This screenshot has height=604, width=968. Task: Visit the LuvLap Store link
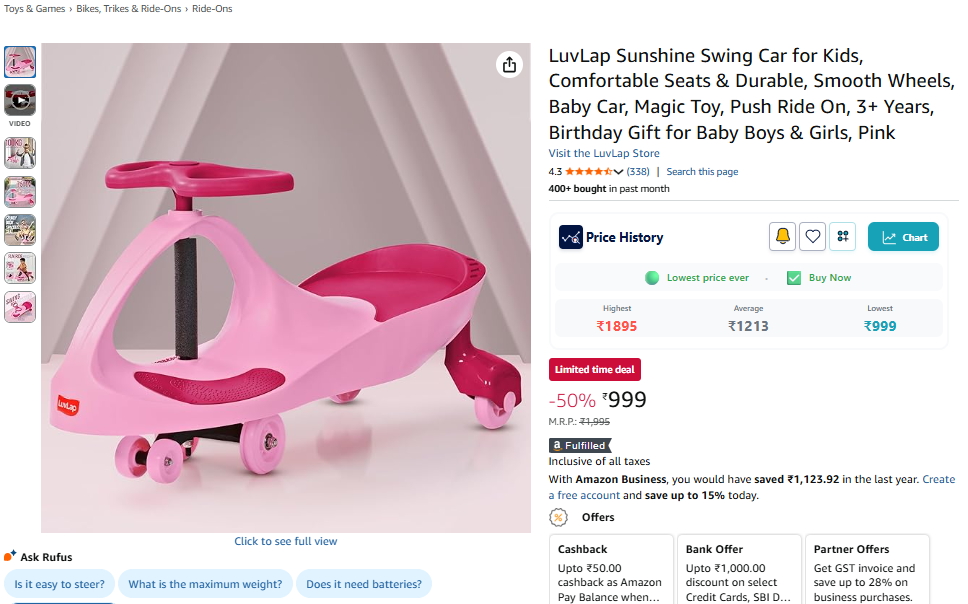coord(604,153)
